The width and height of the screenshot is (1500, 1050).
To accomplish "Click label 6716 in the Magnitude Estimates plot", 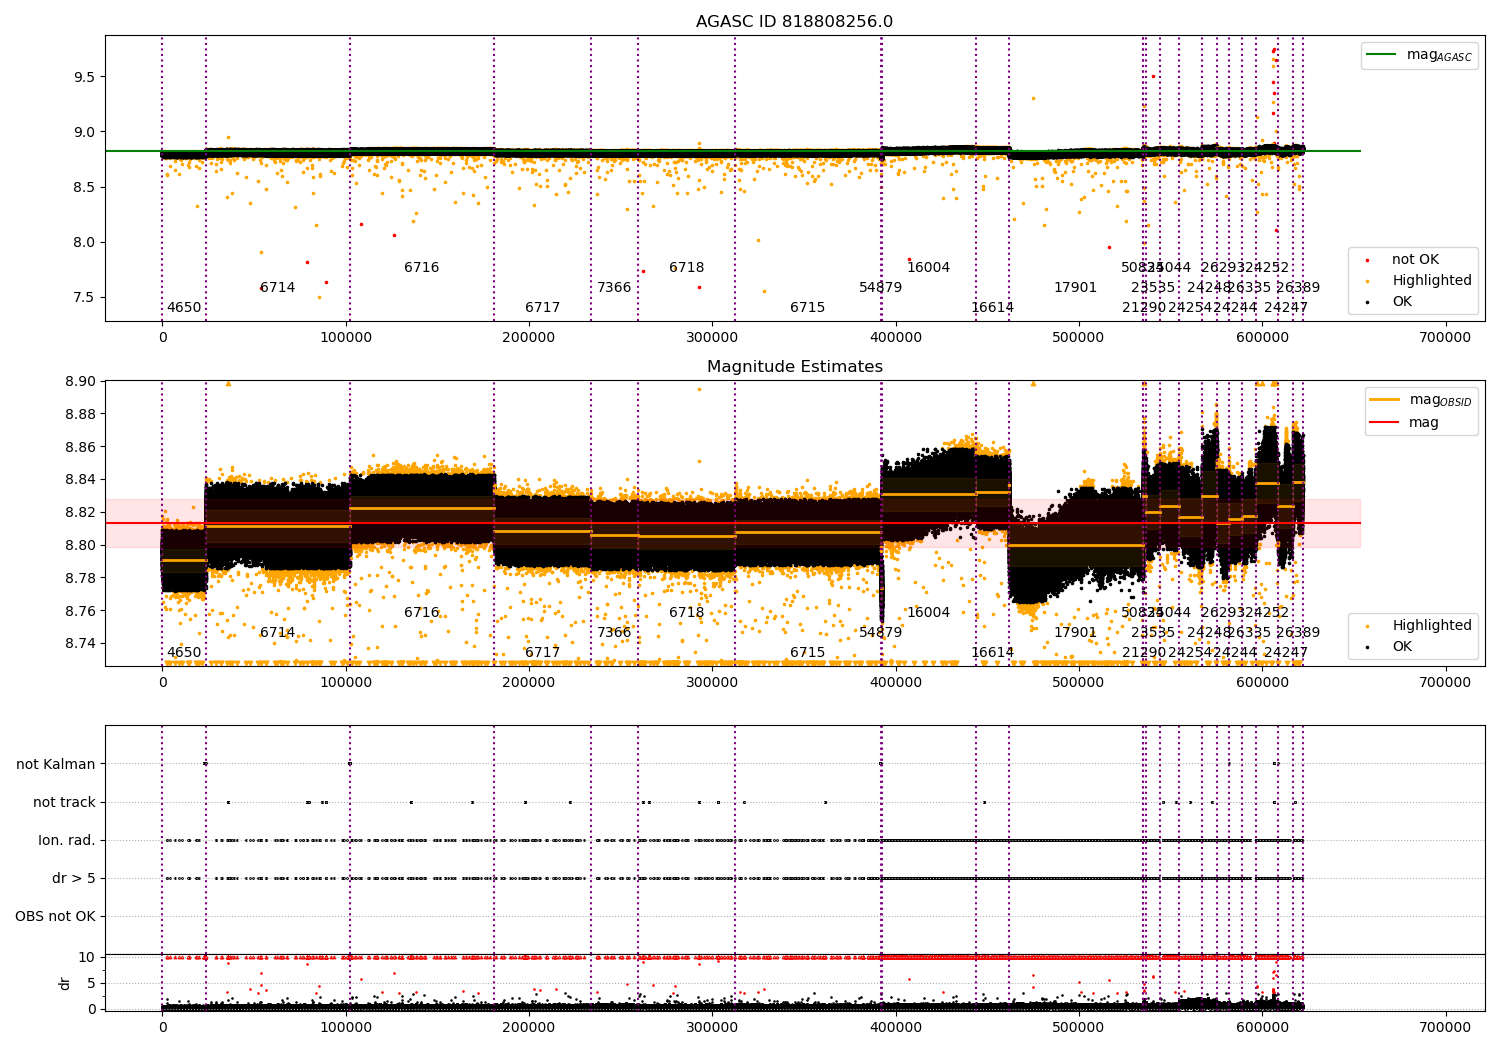I will [x=422, y=613].
